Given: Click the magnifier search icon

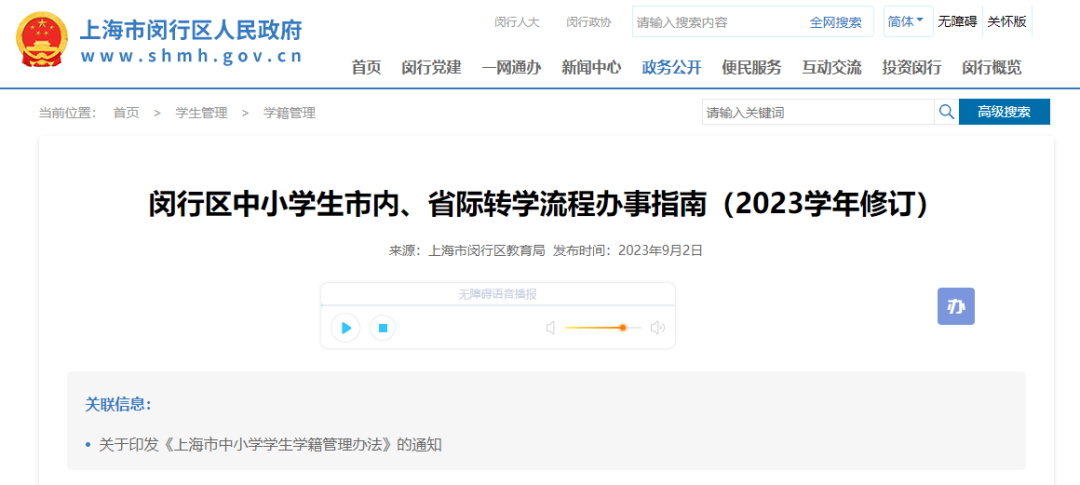Looking at the screenshot, I should 945,112.
